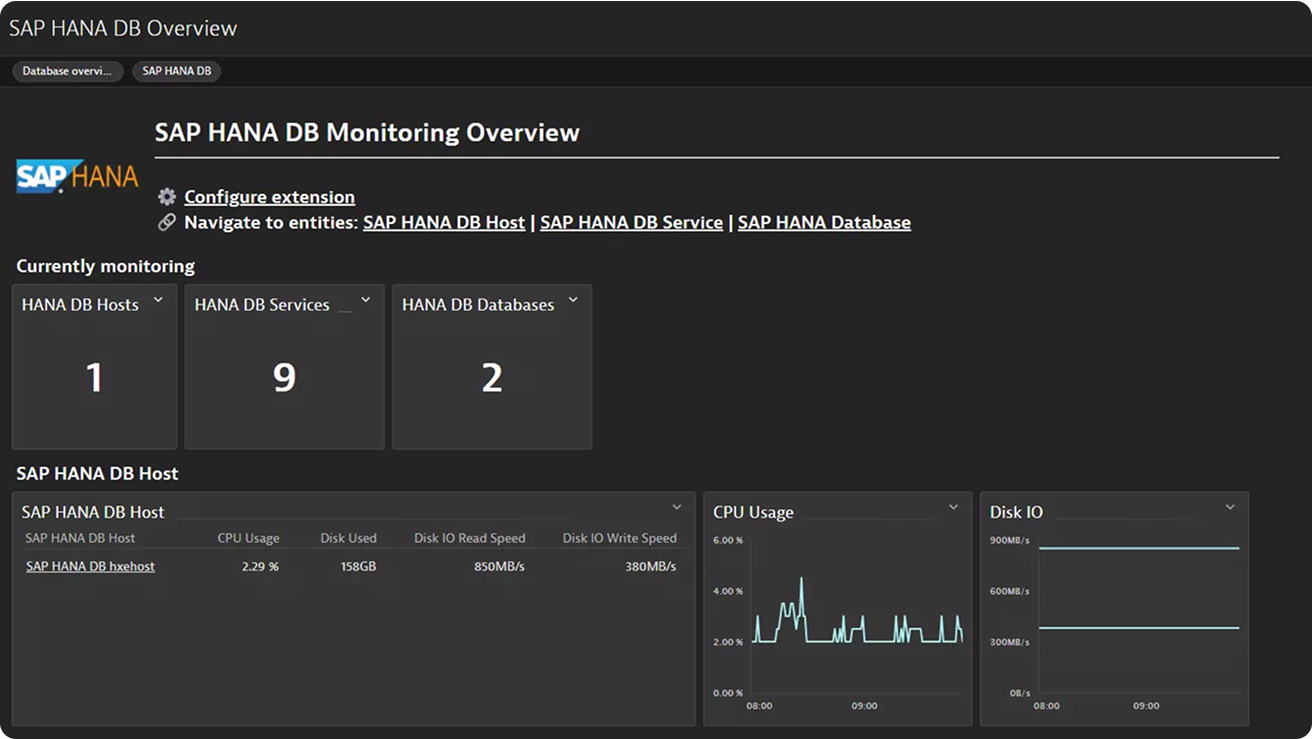Image resolution: width=1312 pixels, height=739 pixels.
Task: Click the peak in the CPU Usage chart
Action: (x=801, y=579)
